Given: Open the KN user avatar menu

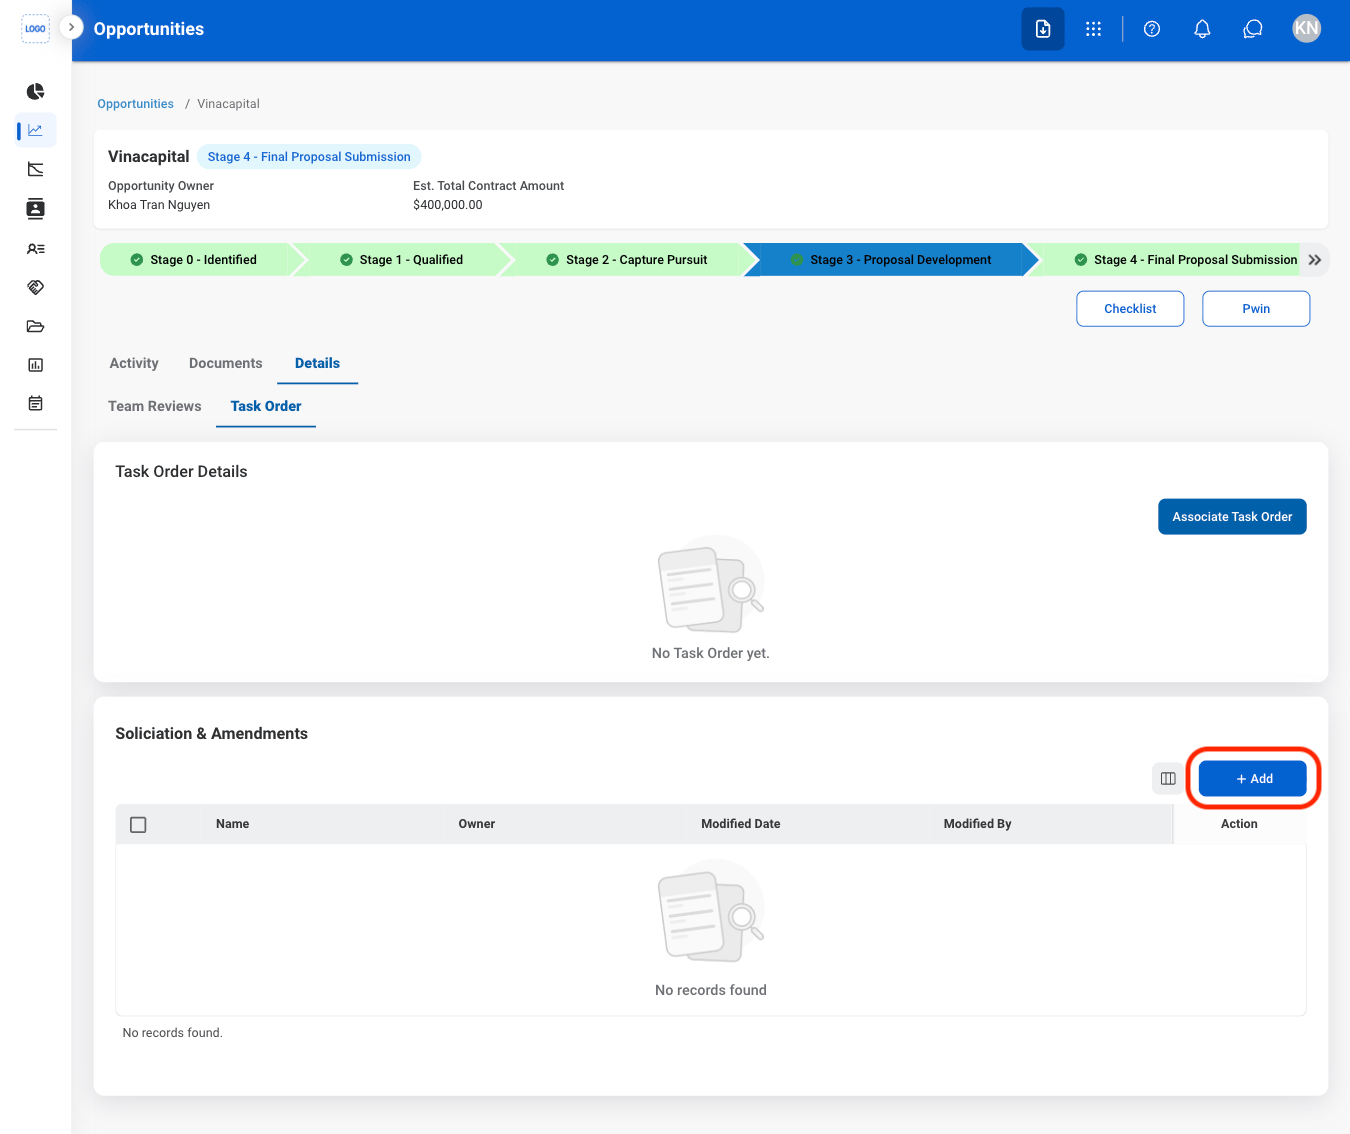Looking at the screenshot, I should click(x=1307, y=29).
